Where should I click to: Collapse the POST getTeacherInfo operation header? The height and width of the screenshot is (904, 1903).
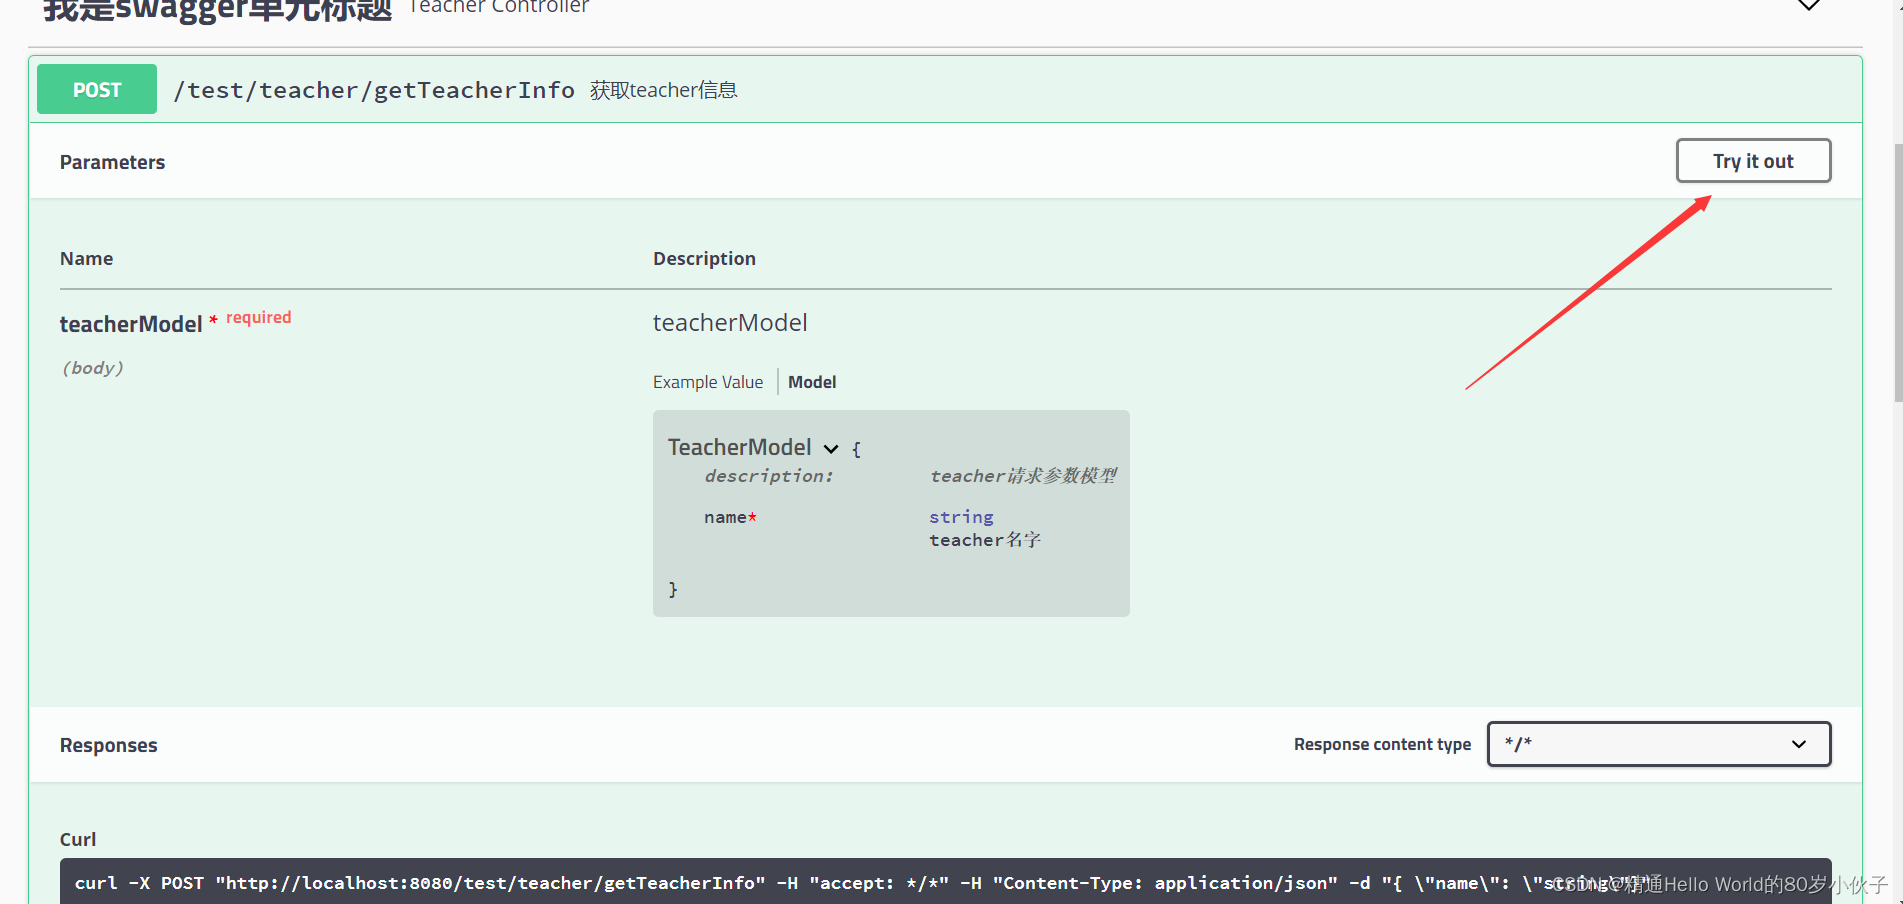tap(945, 90)
